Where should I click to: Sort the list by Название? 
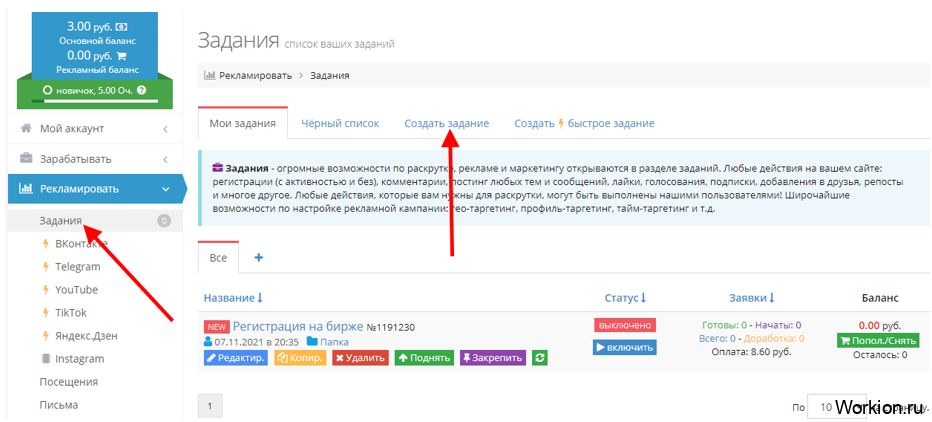tap(233, 298)
